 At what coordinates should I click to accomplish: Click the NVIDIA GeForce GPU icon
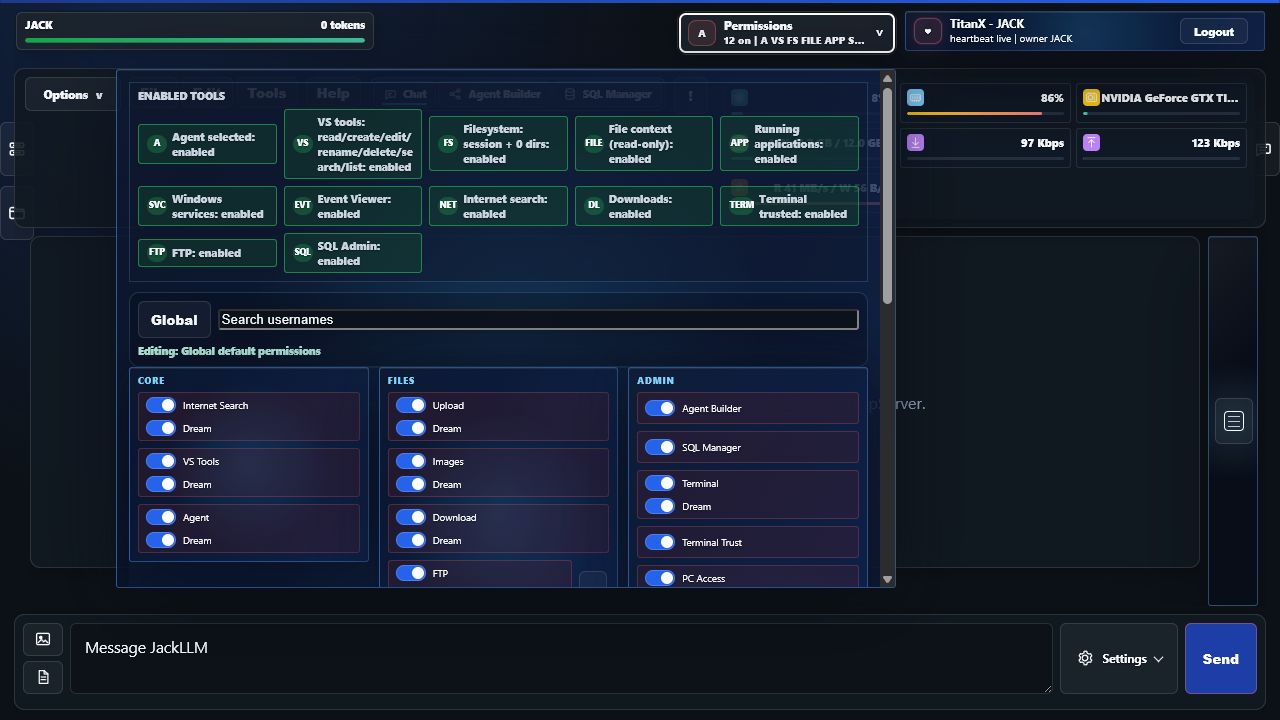click(x=1091, y=98)
